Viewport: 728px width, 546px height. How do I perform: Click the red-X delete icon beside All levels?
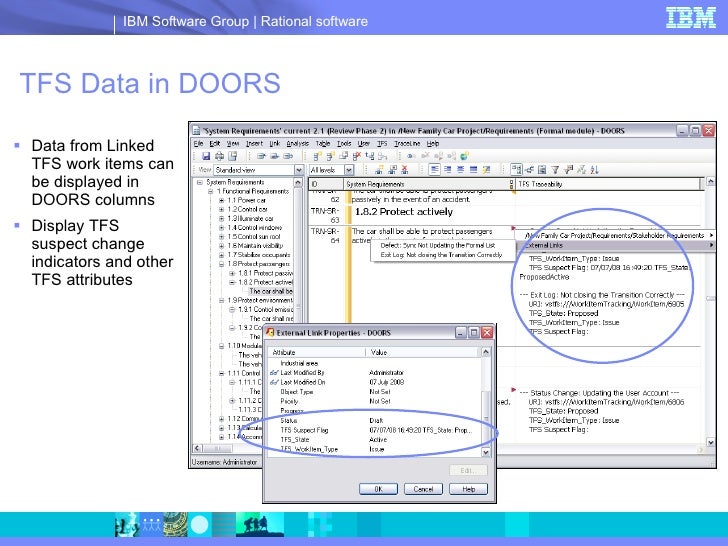pos(405,170)
